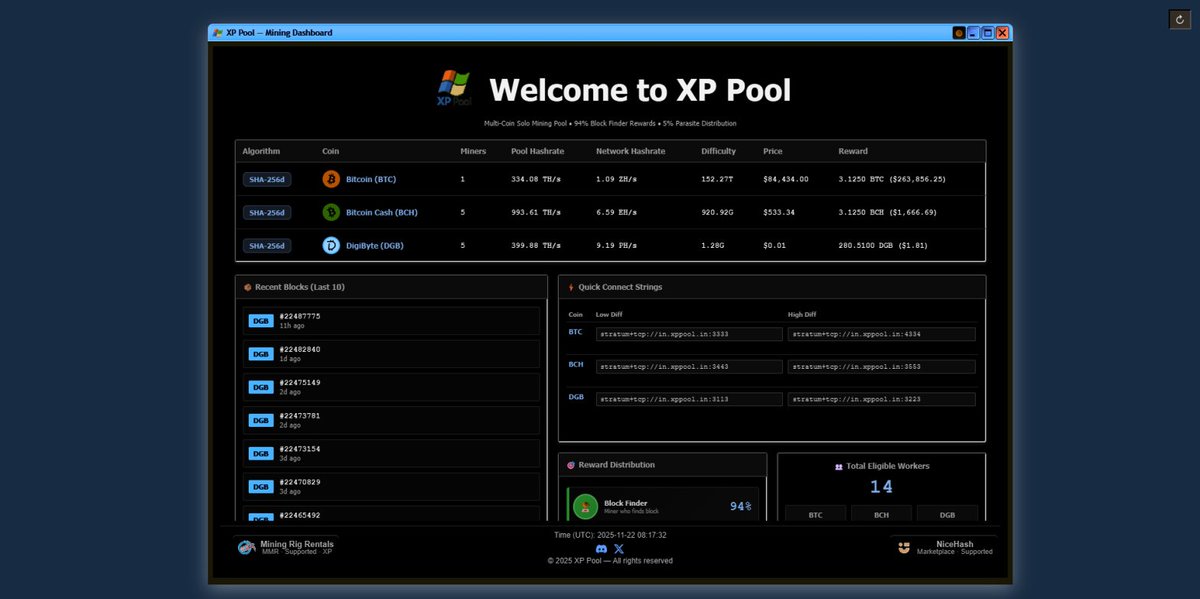The image size is (1200, 599).
Task: Click the Reward column header
Action: [853, 151]
